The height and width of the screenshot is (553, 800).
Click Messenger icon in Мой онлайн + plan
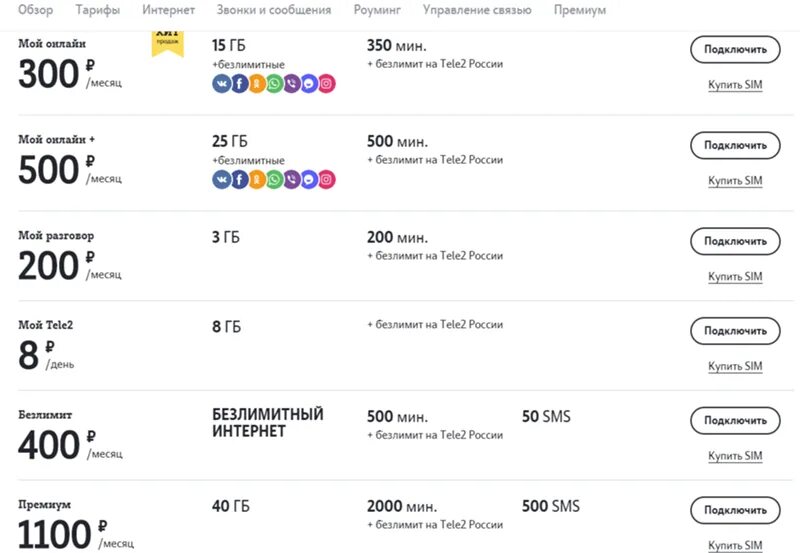coord(309,179)
